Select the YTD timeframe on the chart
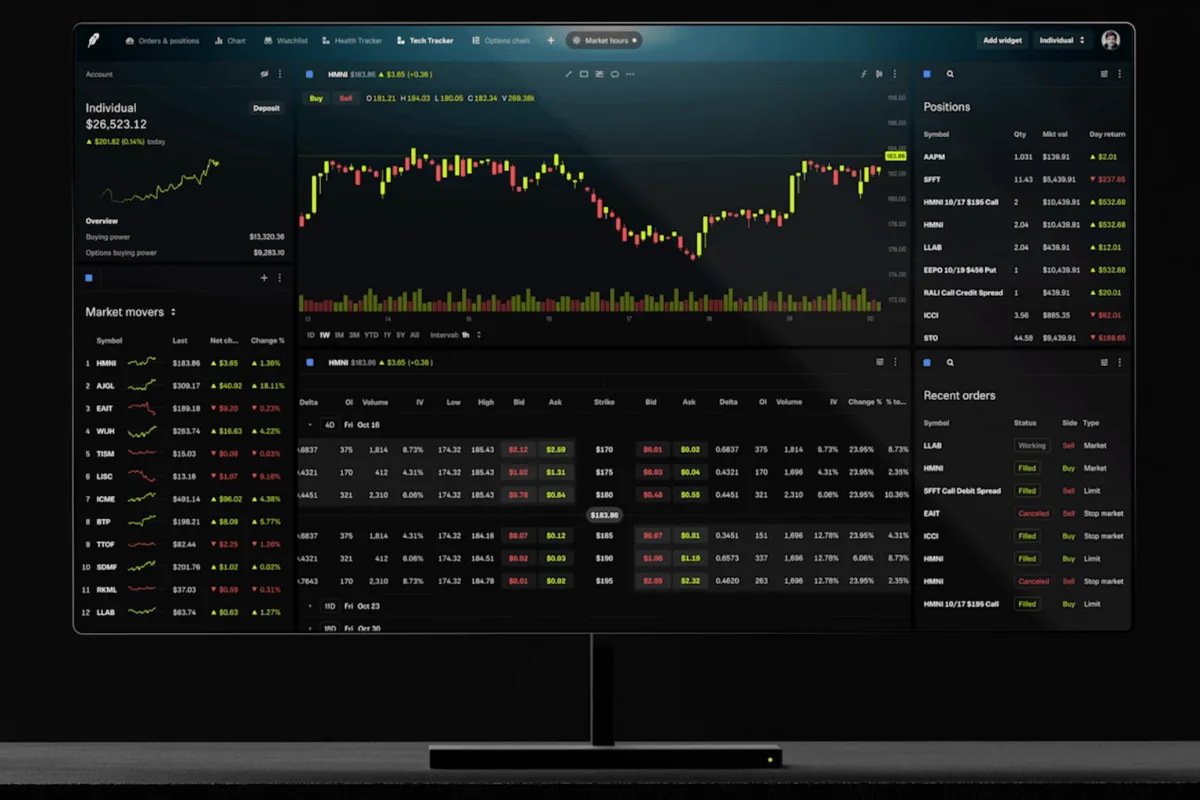 [370, 334]
